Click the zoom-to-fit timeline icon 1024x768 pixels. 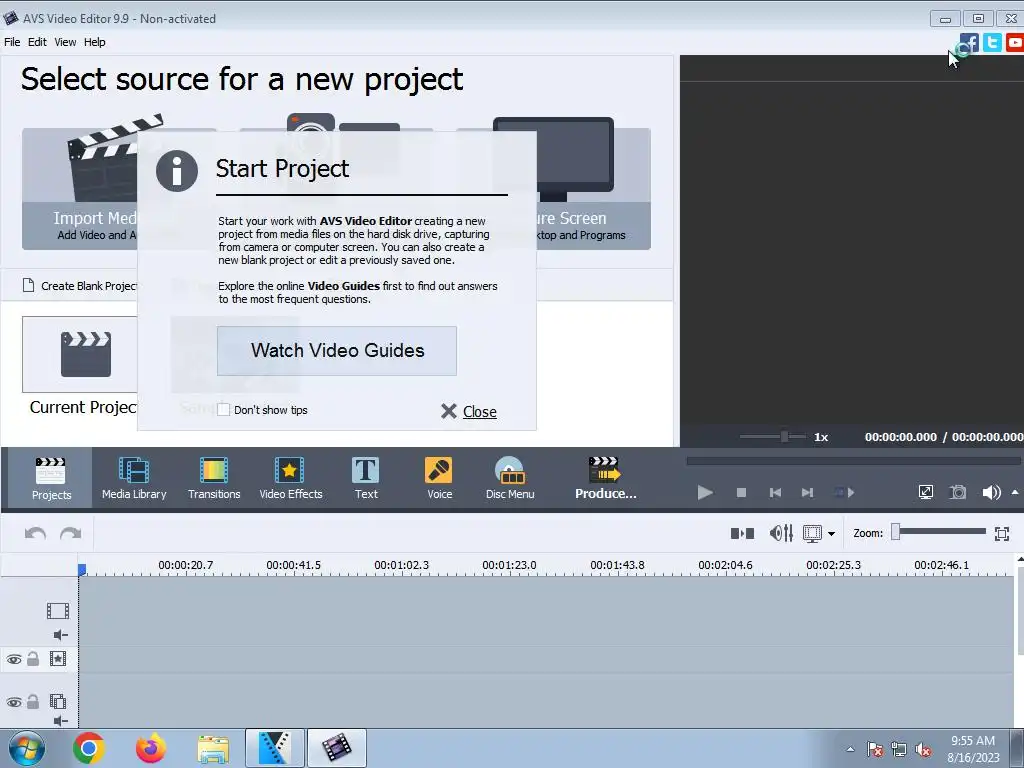click(1002, 534)
